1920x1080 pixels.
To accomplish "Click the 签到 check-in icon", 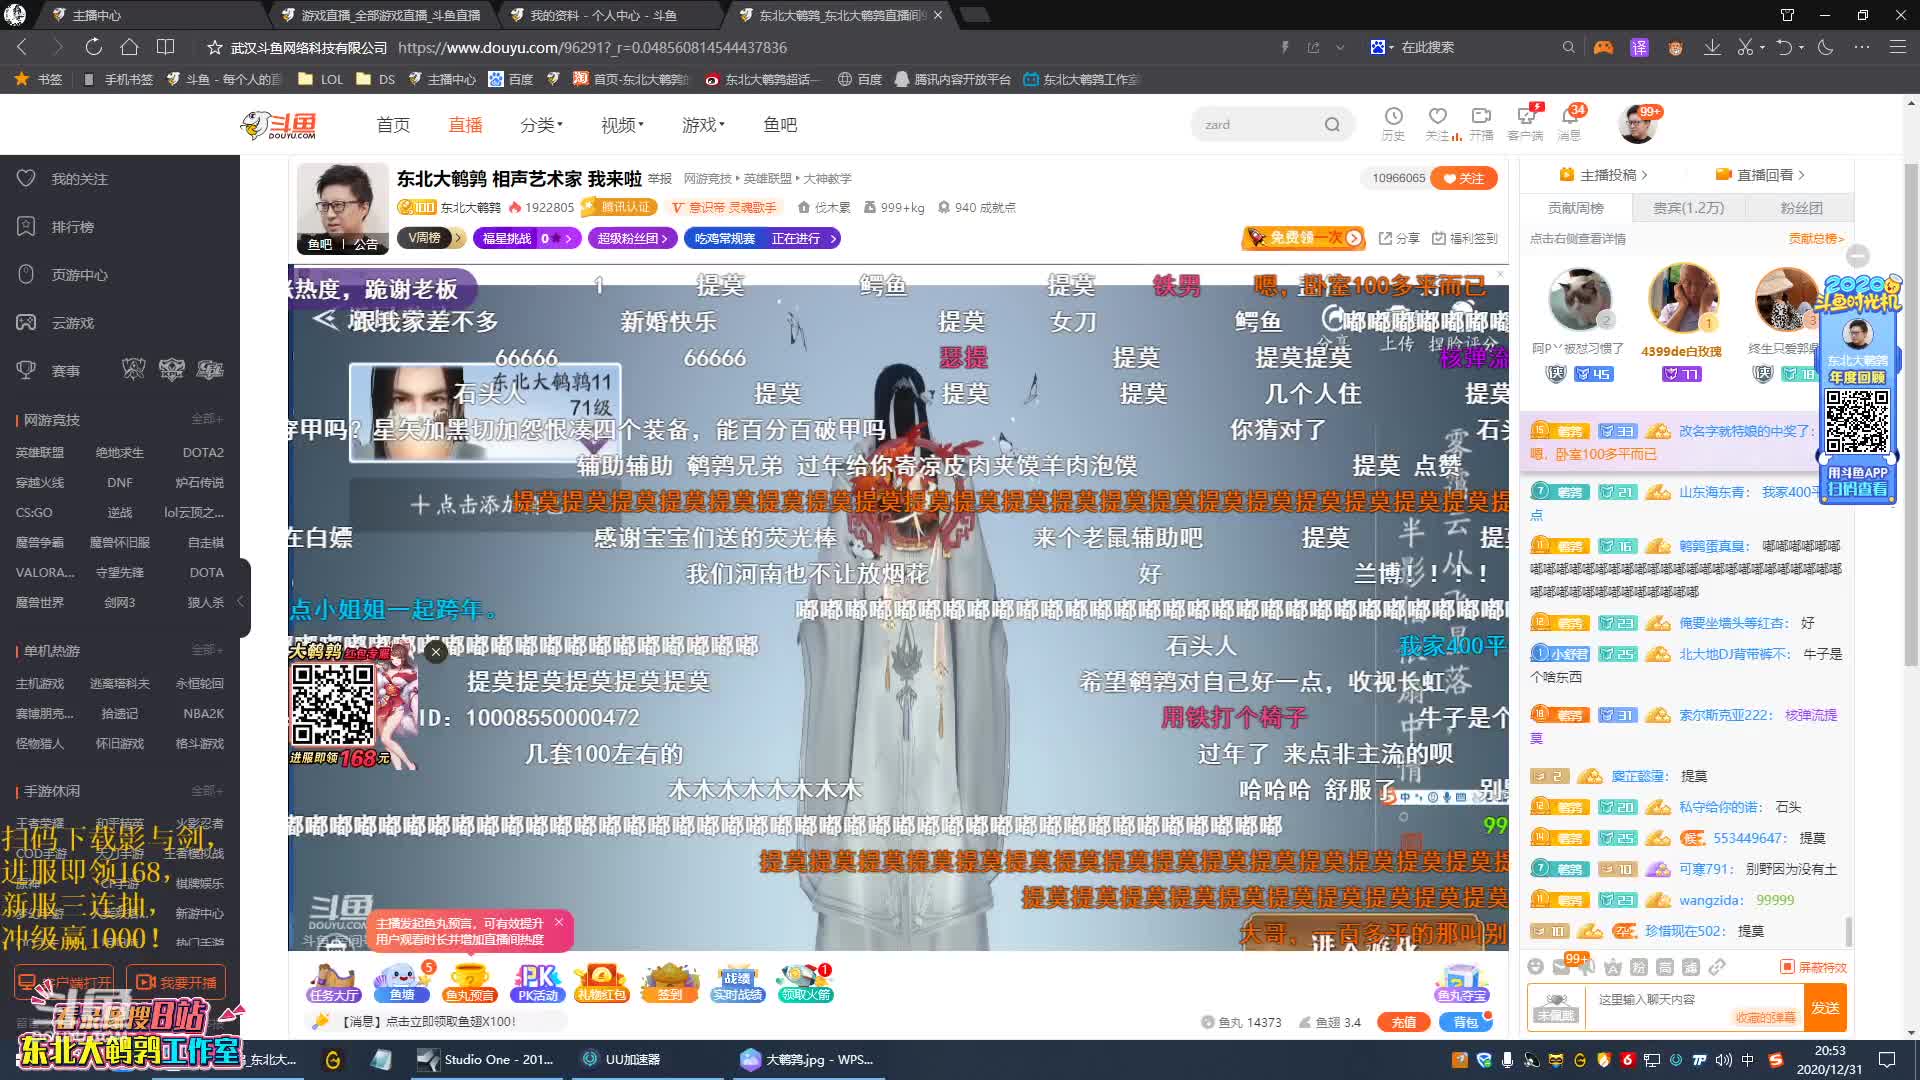I will pos(670,981).
